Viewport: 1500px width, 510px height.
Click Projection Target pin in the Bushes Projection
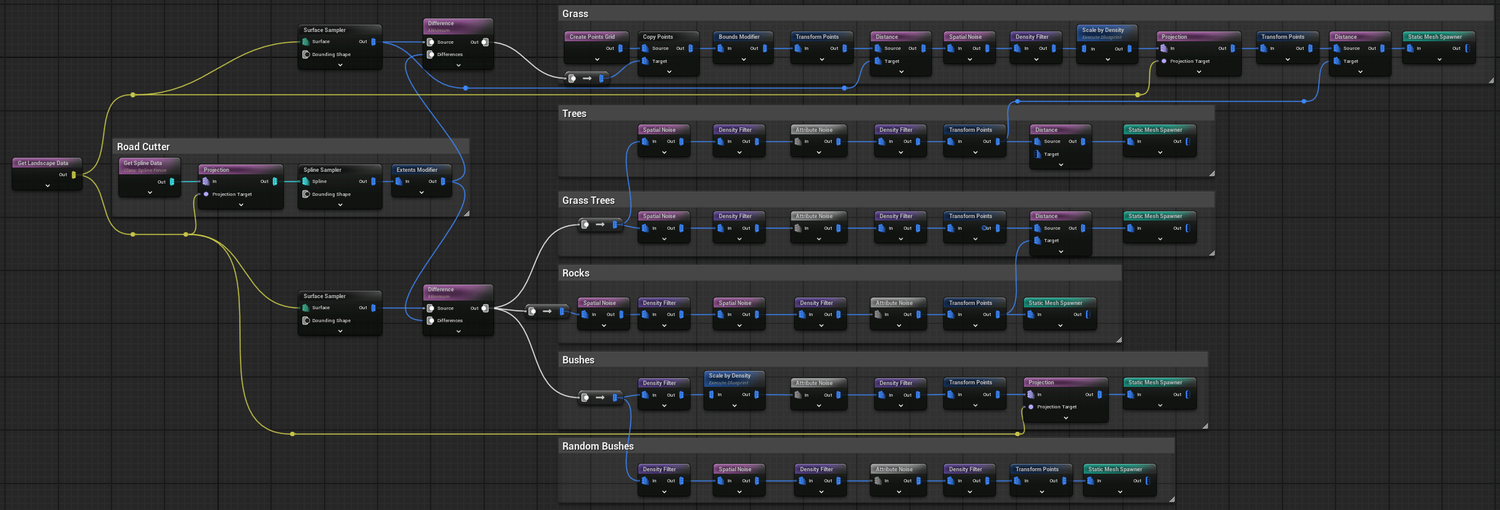[x=1031, y=406]
